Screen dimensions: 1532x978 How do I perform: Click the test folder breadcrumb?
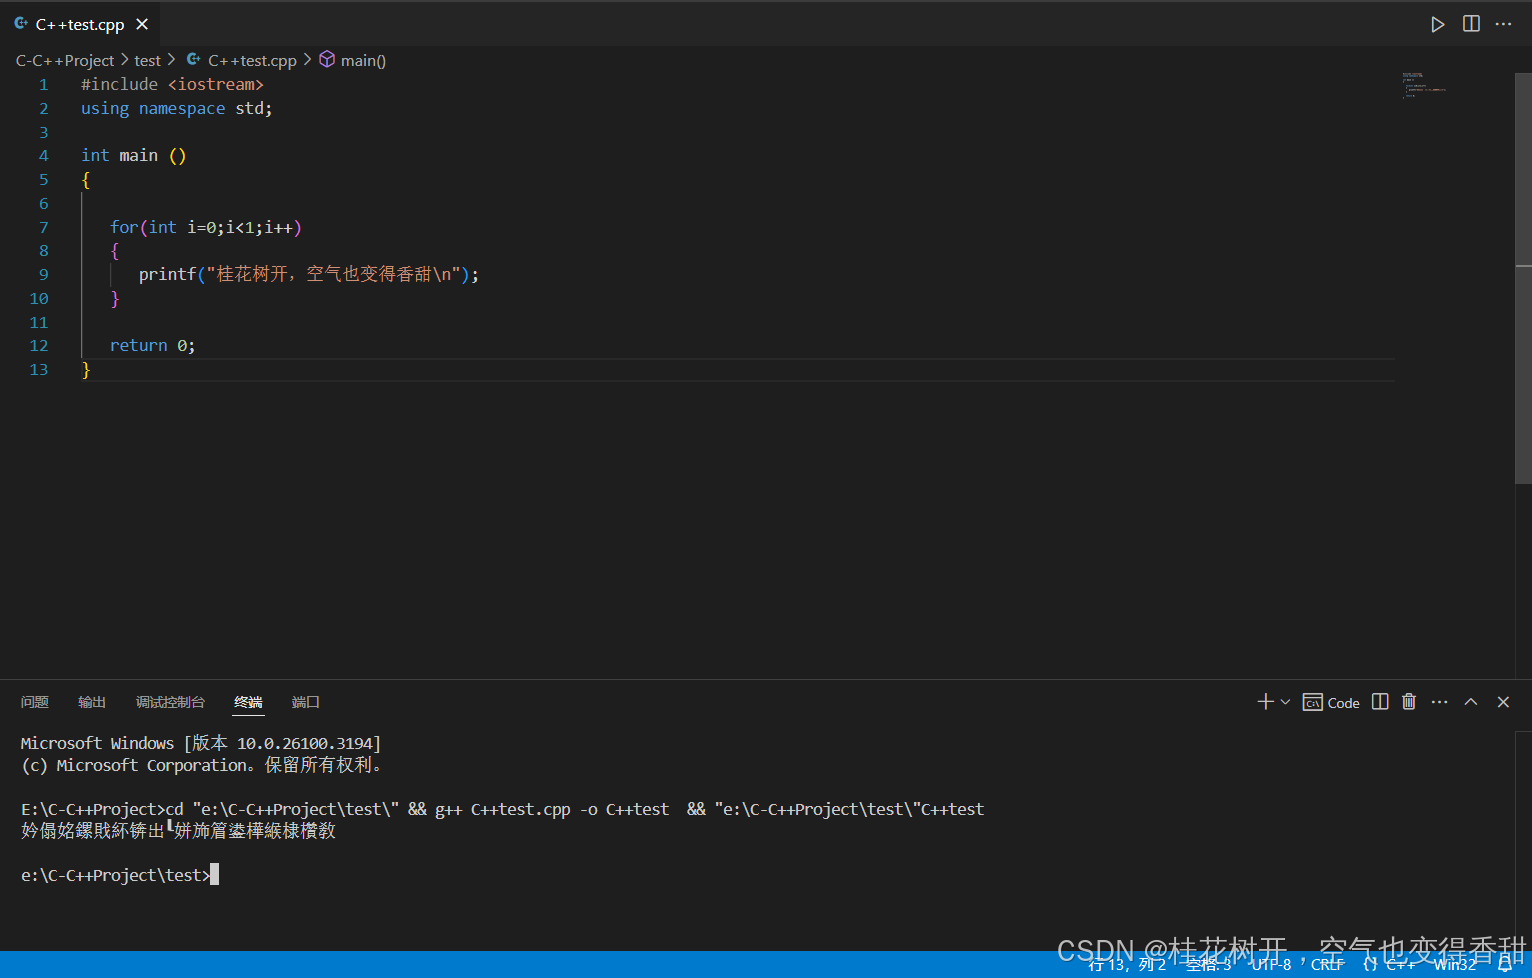(147, 61)
